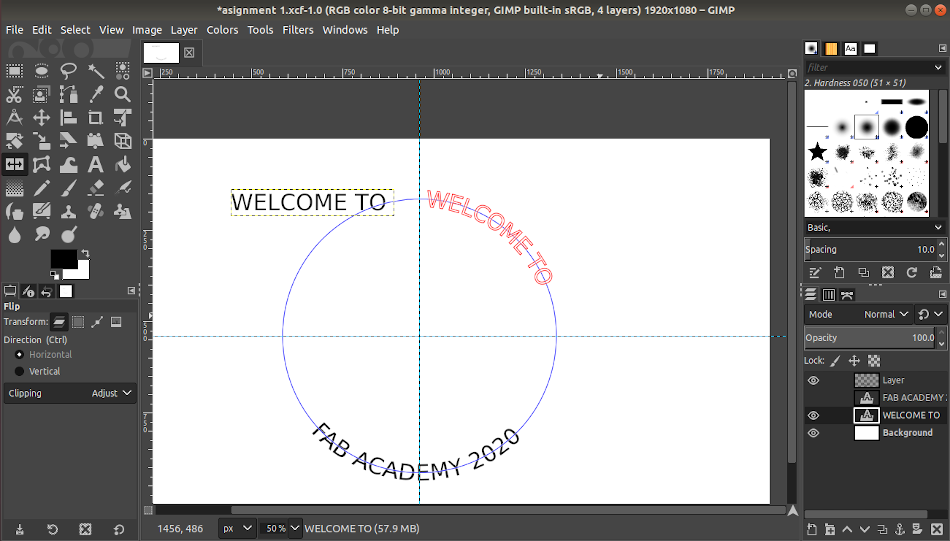The height and width of the screenshot is (541, 950).
Task: Select the Clone stamp tool
Action: tap(68, 211)
